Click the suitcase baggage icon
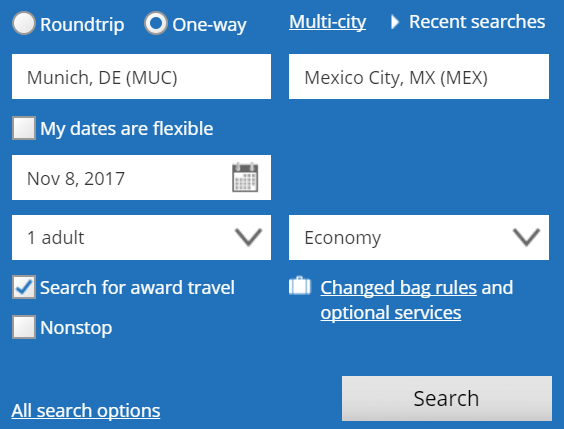The image size is (564, 429). [x=299, y=286]
